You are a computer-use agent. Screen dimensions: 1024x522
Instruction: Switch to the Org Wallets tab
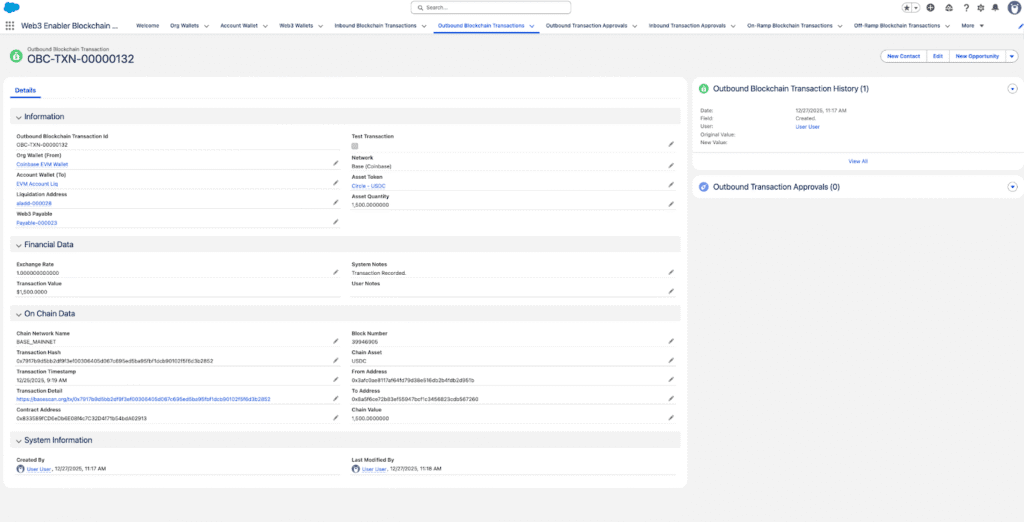tap(185, 26)
